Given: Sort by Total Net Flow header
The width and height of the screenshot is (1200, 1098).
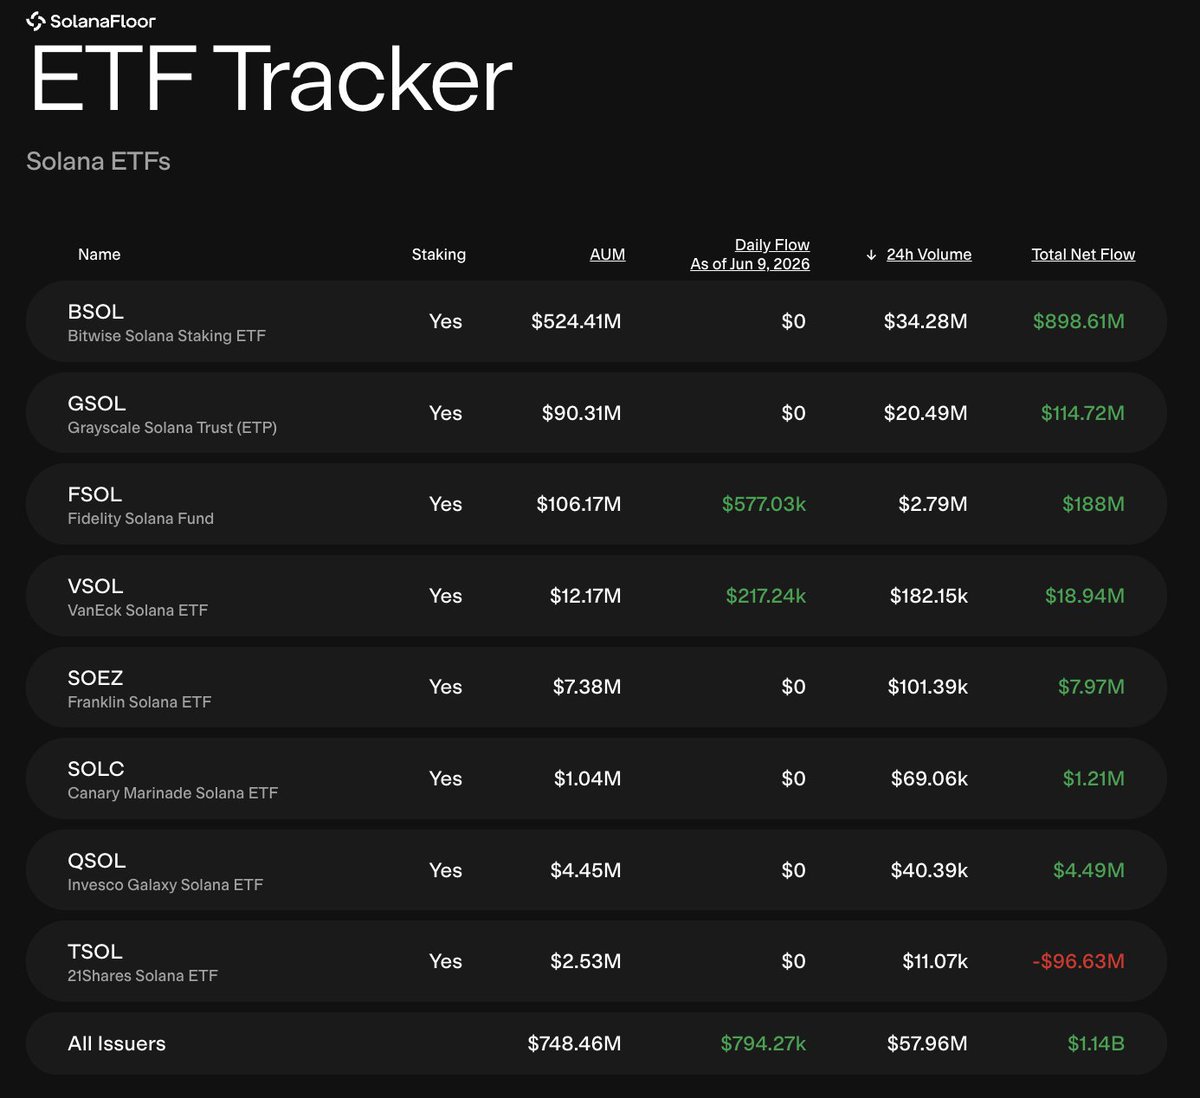Looking at the screenshot, I should 1083,254.
